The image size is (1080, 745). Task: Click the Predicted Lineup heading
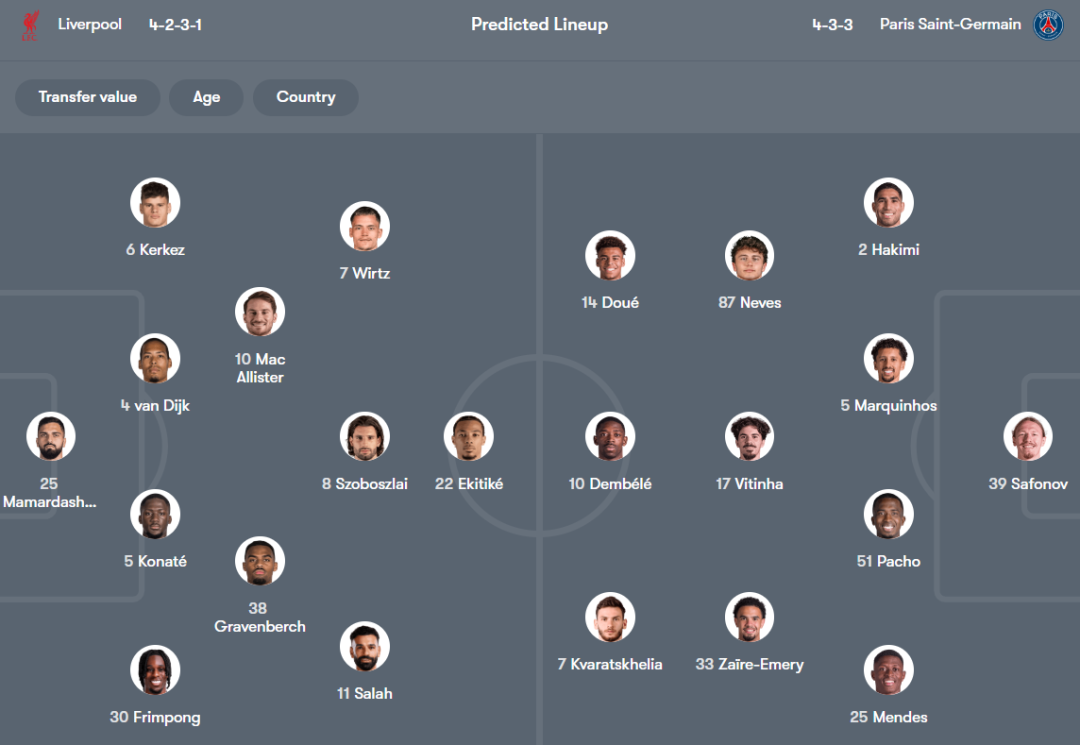click(539, 24)
